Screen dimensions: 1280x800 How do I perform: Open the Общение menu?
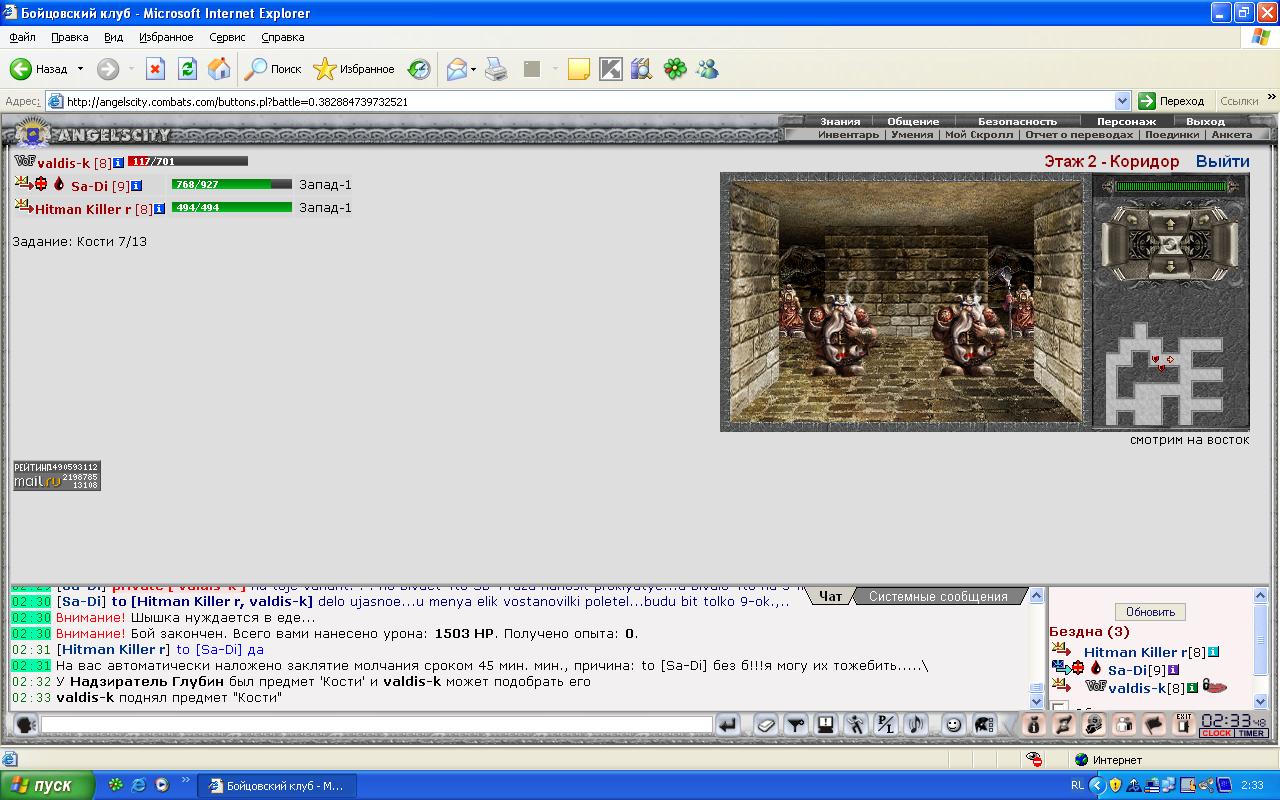tap(913, 121)
